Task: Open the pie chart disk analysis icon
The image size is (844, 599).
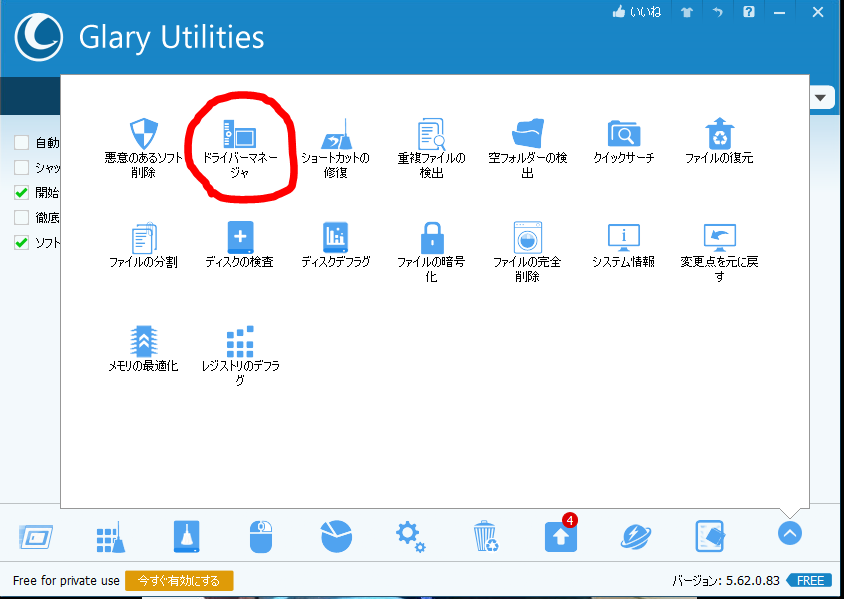Action: pyautogui.click(x=336, y=536)
